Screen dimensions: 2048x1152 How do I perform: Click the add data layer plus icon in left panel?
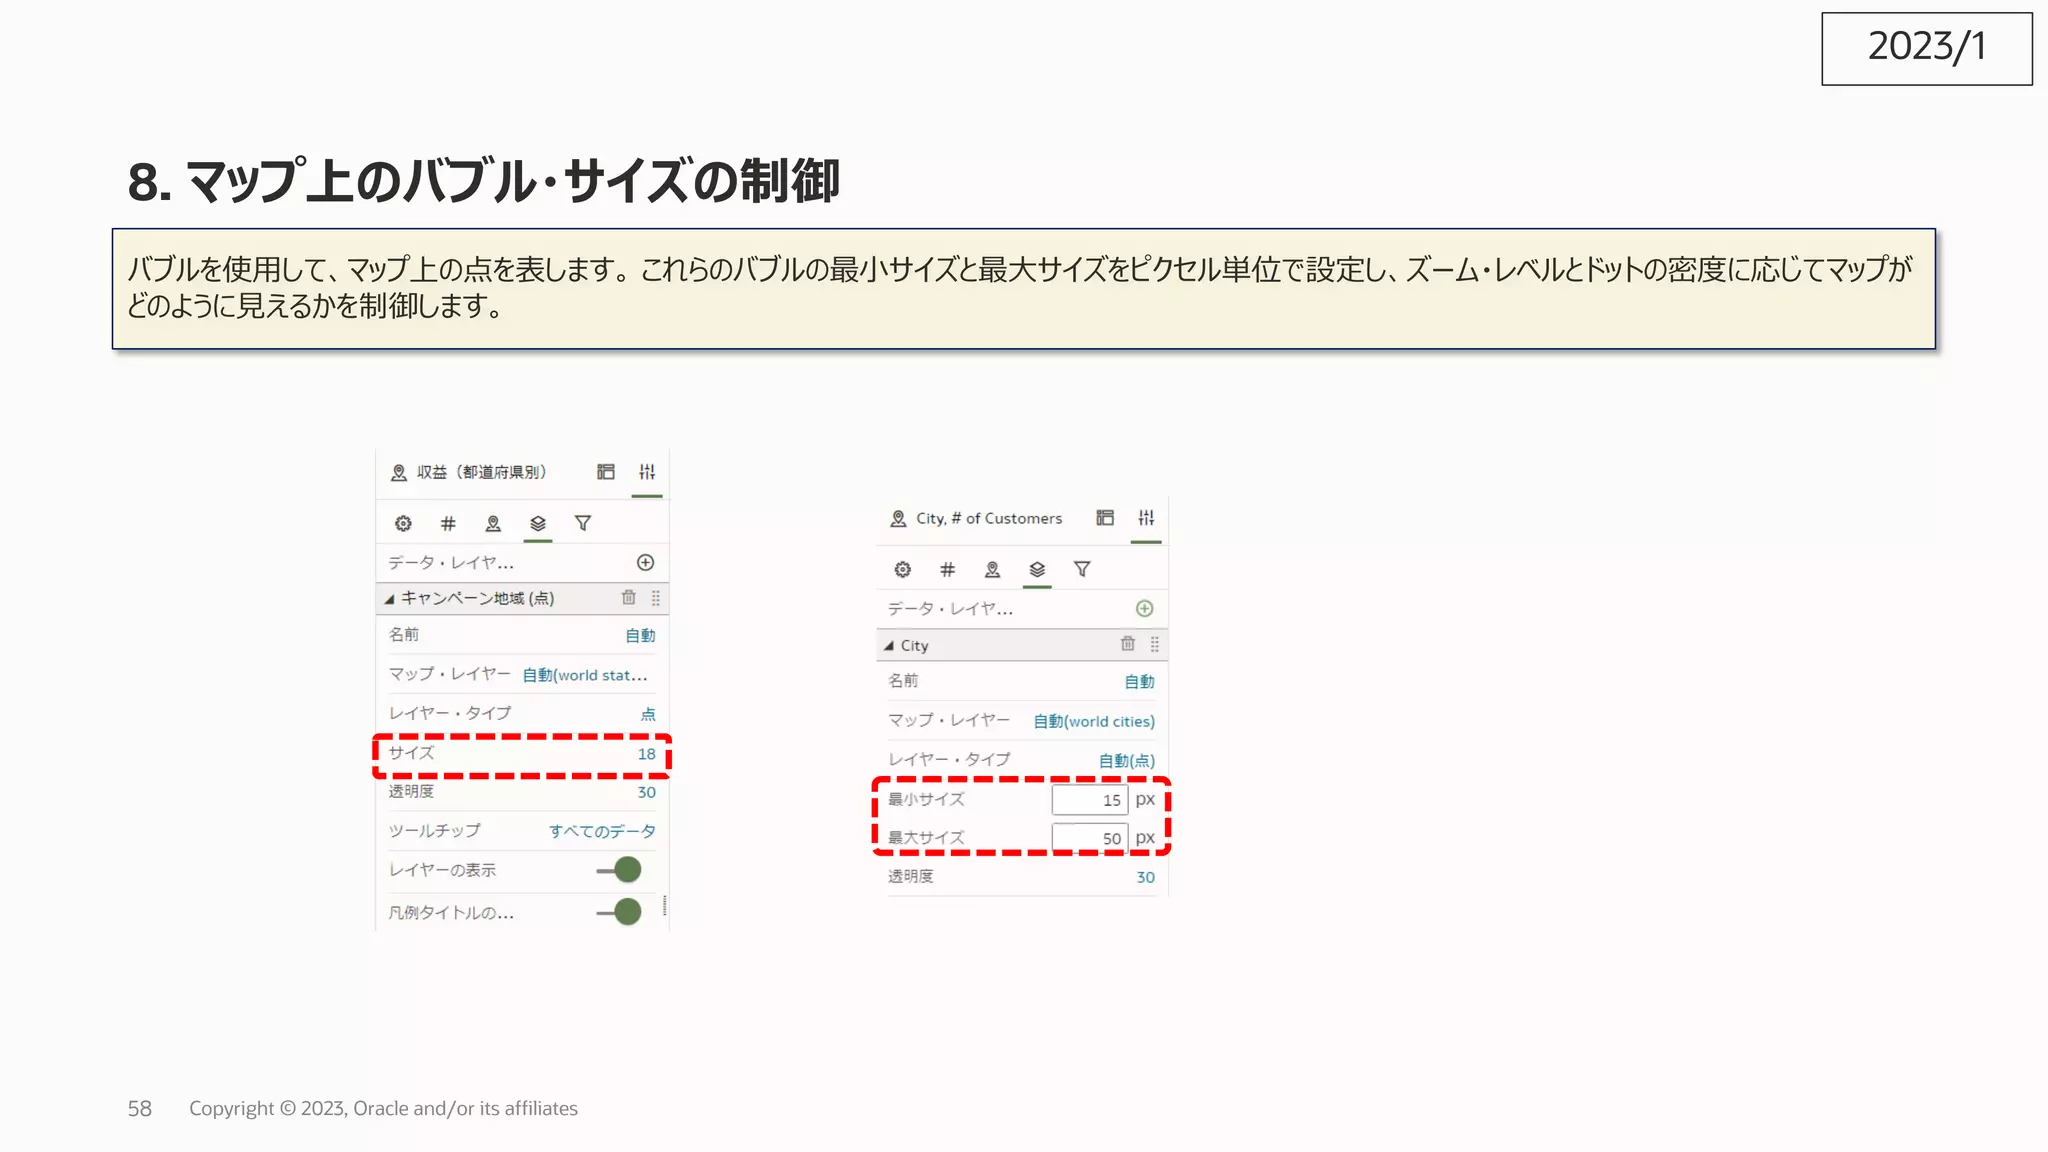(x=646, y=562)
